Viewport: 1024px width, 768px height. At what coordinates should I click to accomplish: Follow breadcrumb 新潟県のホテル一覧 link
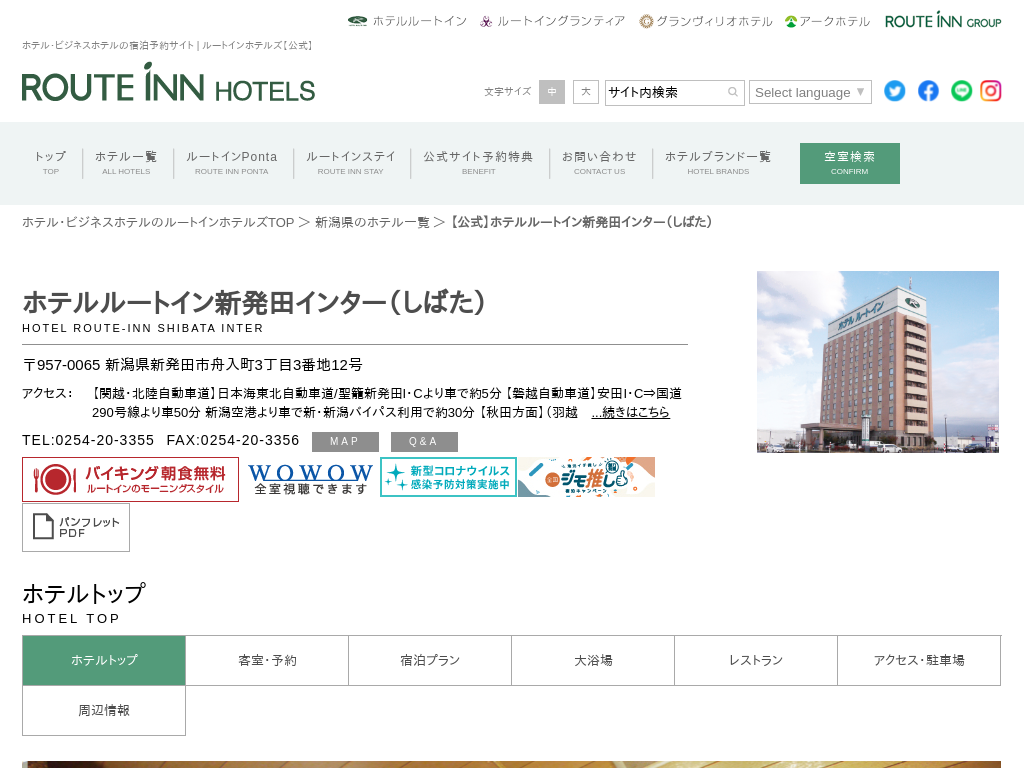pyautogui.click(x=372, y=222)
